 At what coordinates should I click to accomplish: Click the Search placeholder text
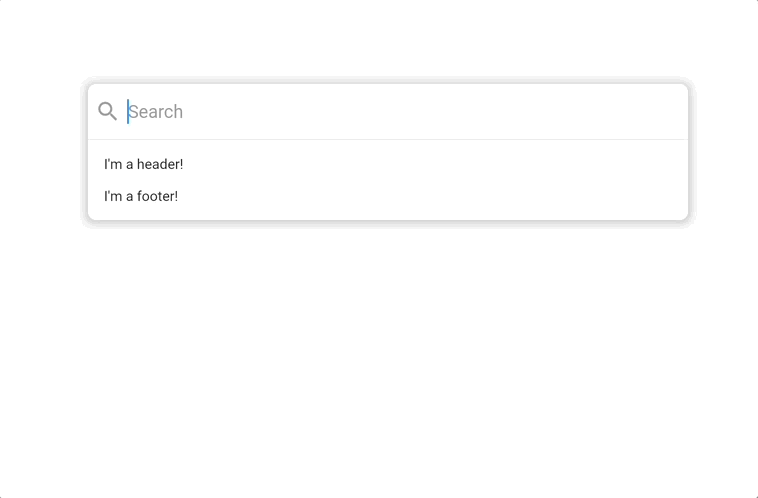click(x=156, y=111)
